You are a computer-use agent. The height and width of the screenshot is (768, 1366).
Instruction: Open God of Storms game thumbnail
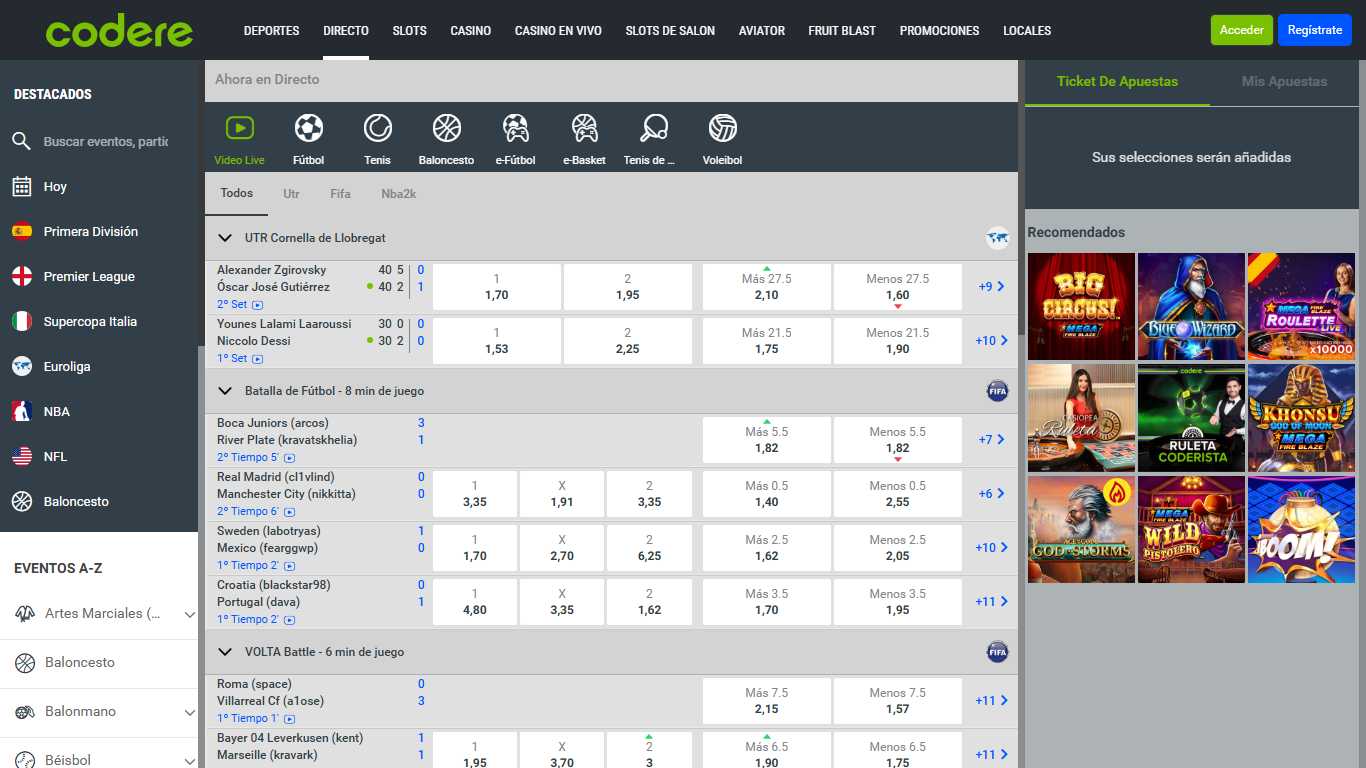pos(1081,529)
